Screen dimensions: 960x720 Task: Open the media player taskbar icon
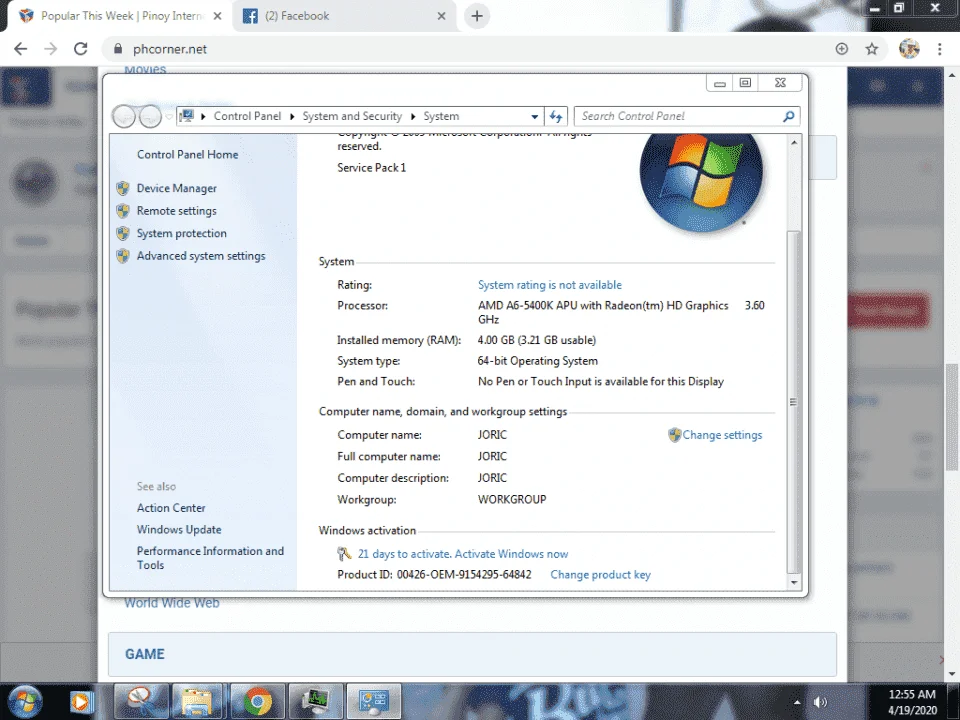80,702
